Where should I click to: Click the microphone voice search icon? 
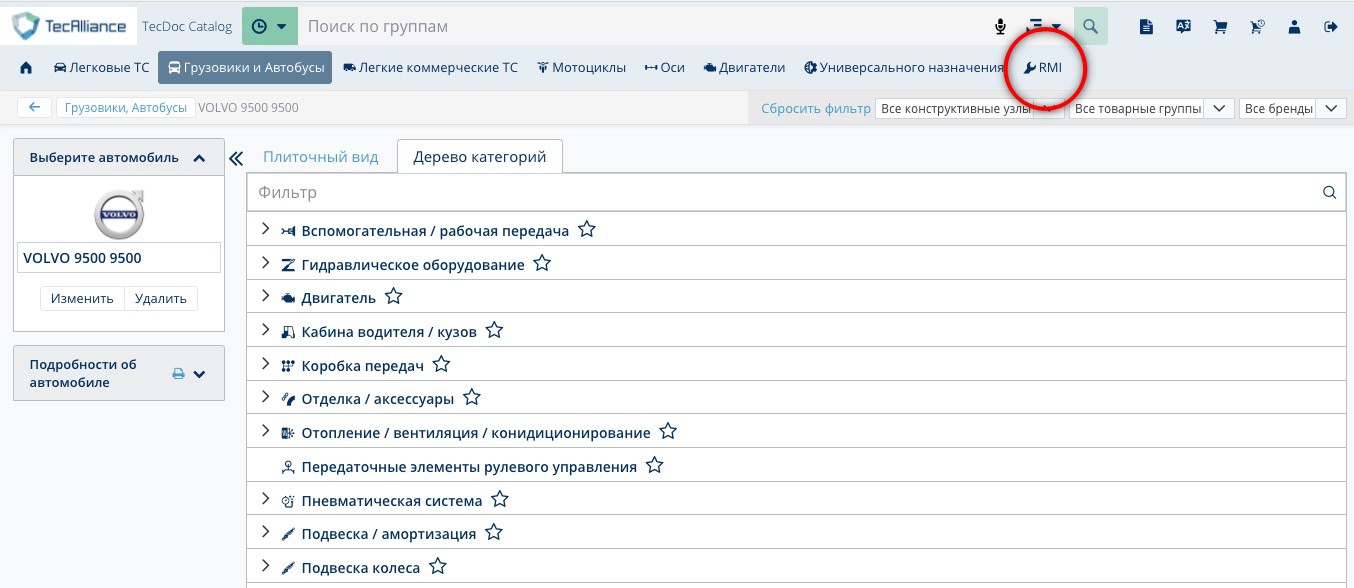(x=1000, y=27)
